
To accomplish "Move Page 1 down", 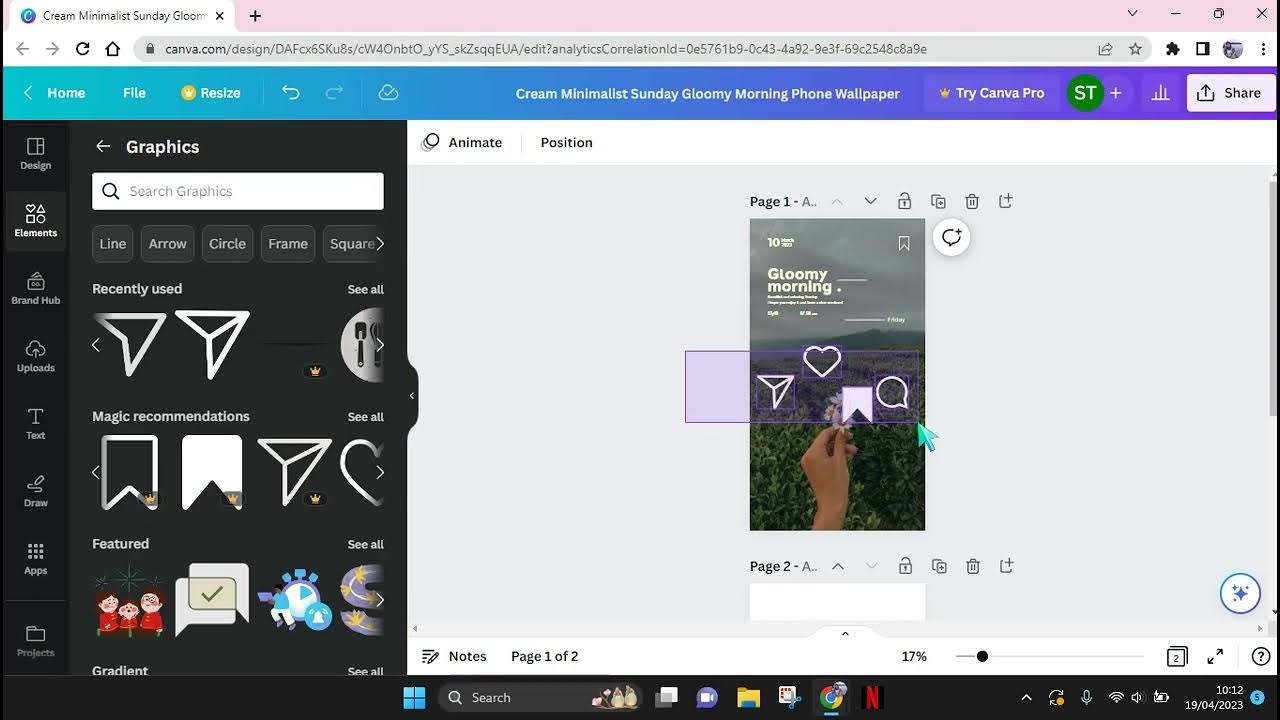I will (870, 201).
